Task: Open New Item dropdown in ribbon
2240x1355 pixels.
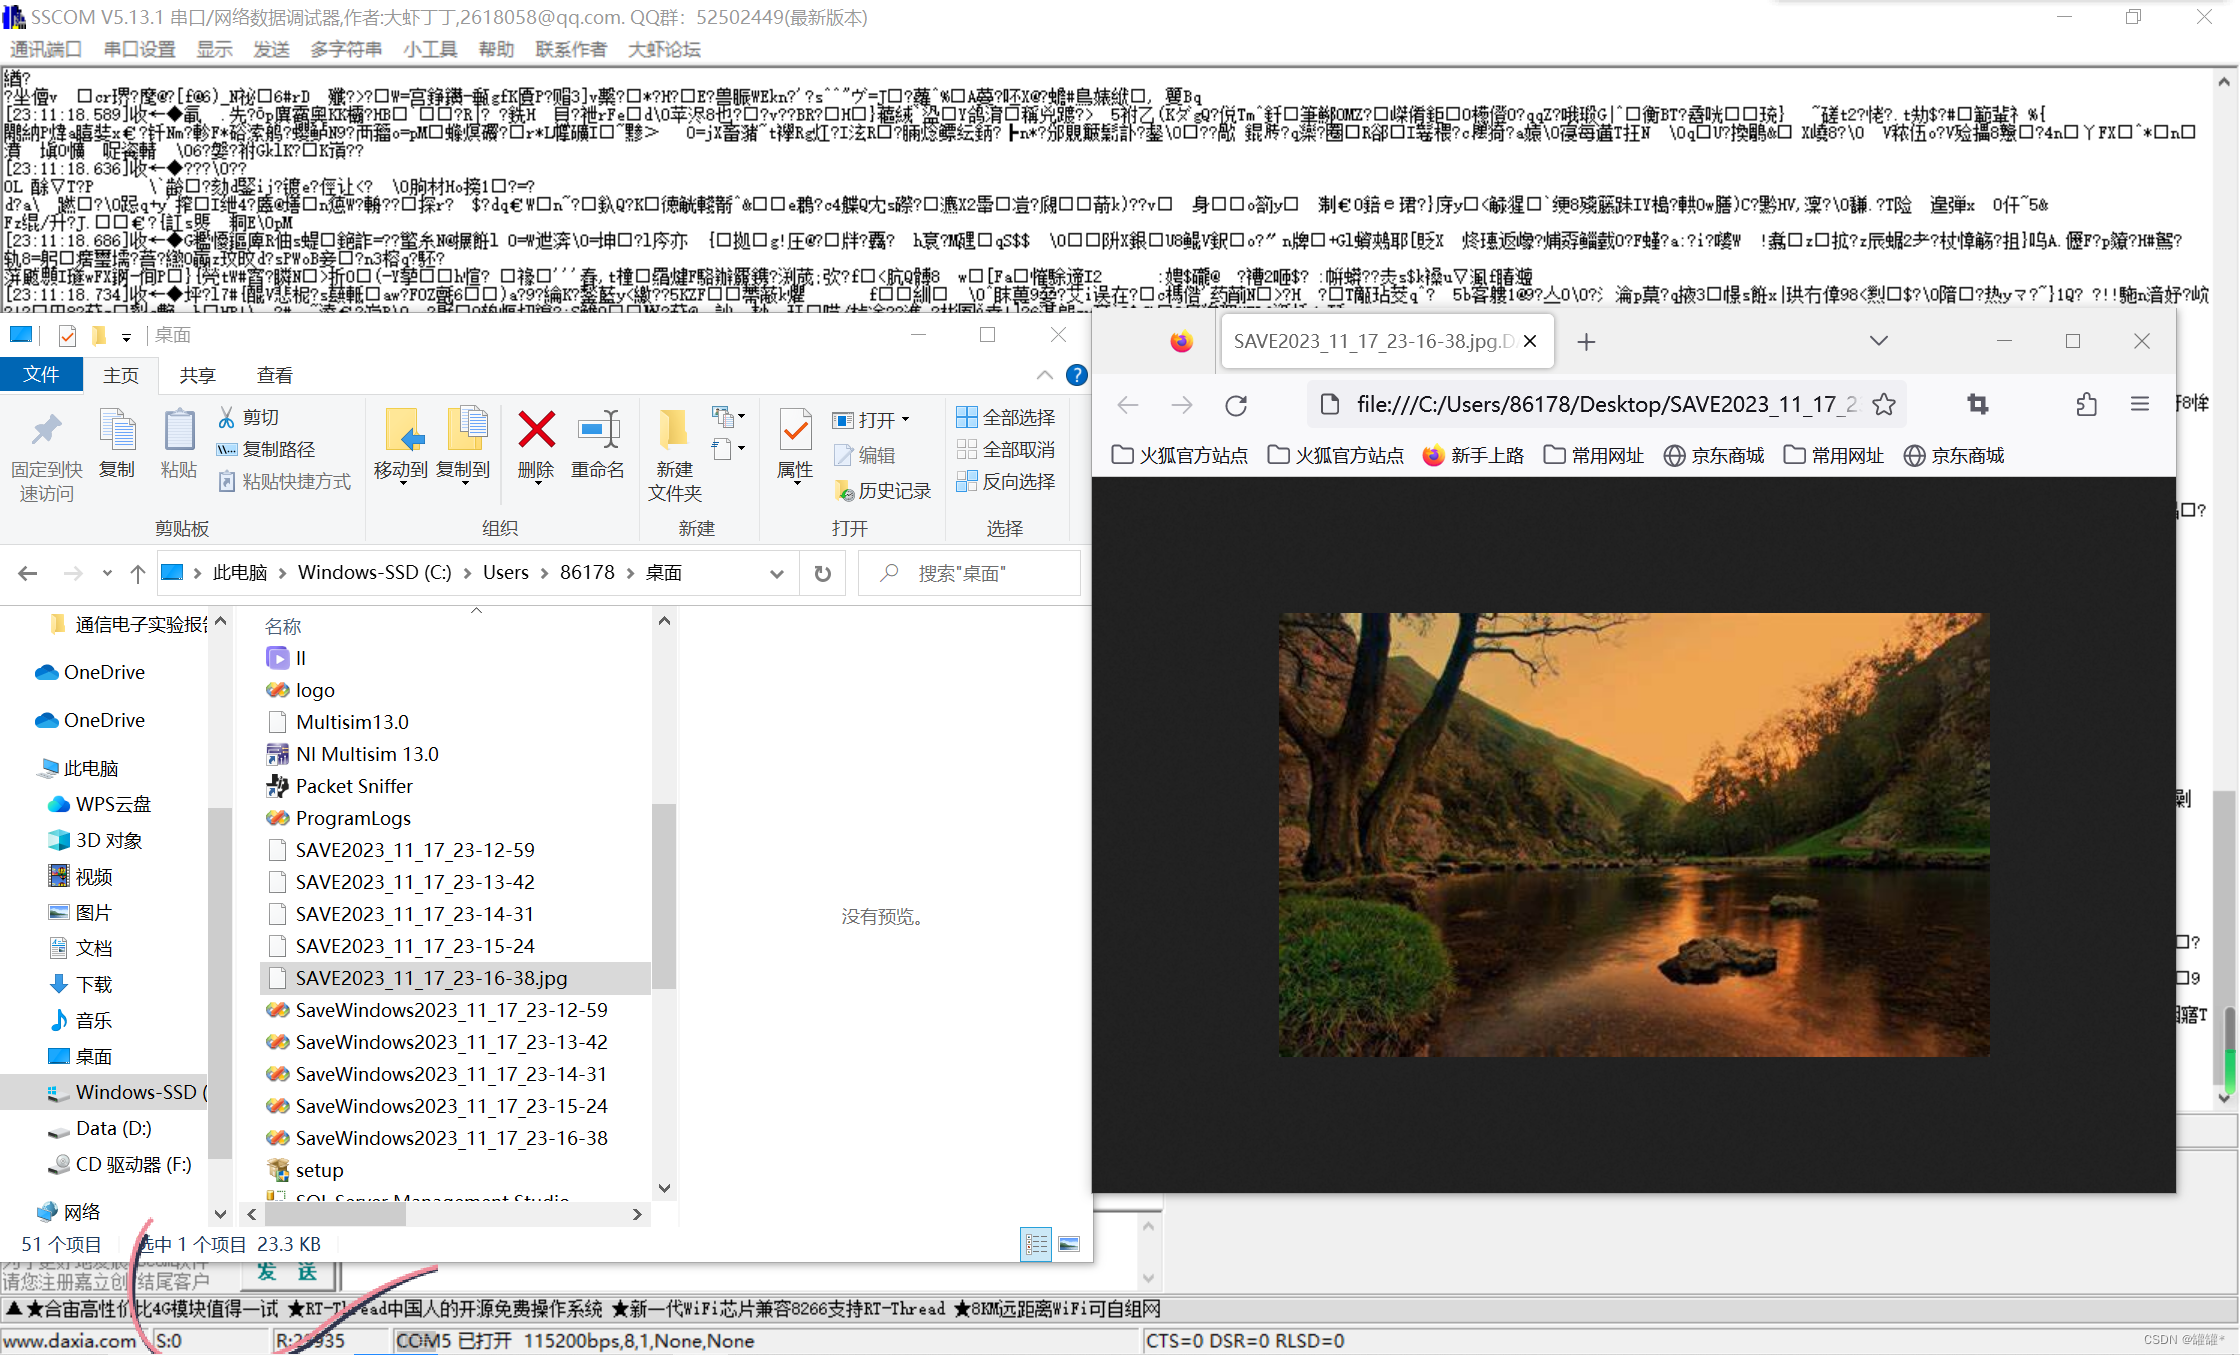Action: 728,416
